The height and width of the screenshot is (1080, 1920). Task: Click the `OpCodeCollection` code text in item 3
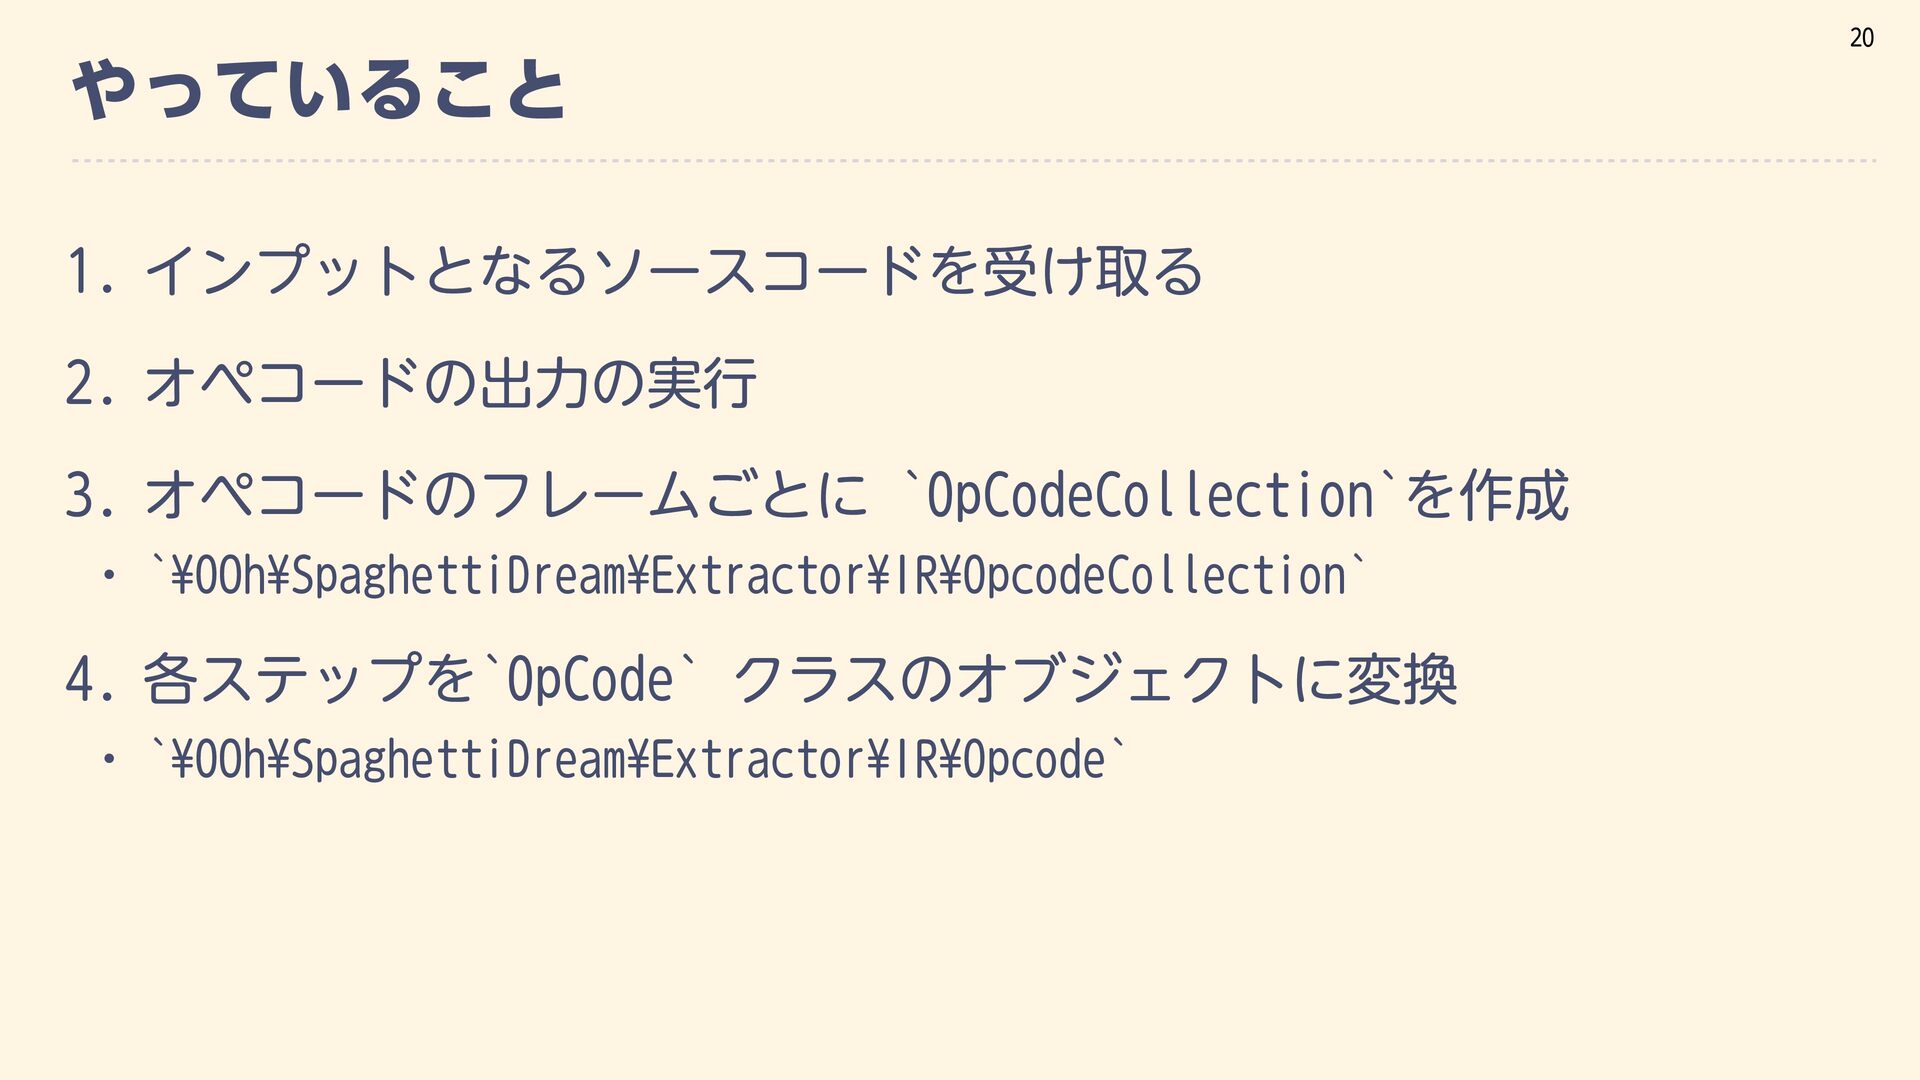(x=1150, y=496)
